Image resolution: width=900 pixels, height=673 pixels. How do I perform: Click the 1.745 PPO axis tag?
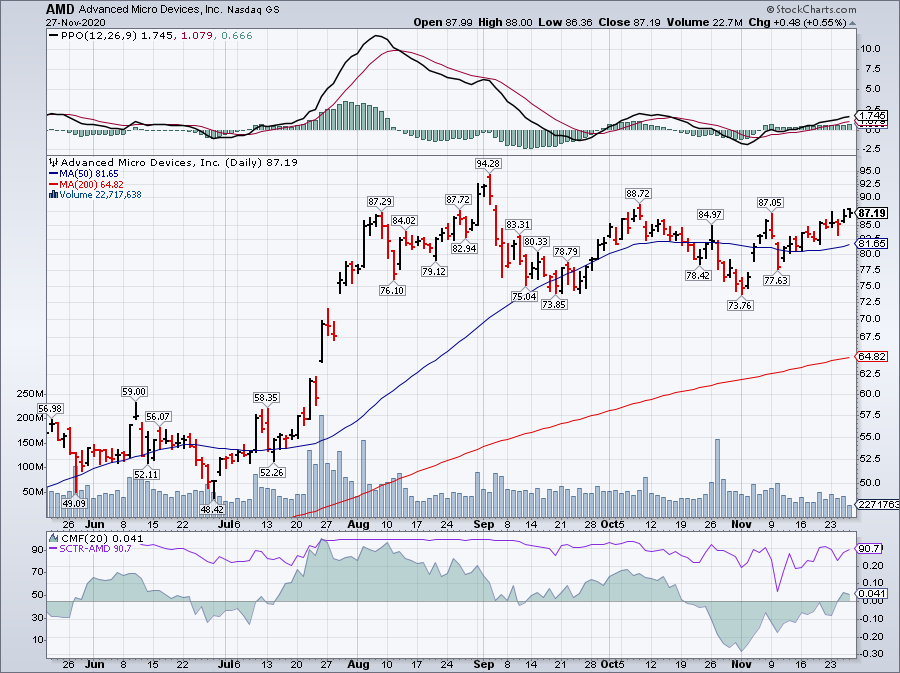pyautogui.click(x=872, y=115)
